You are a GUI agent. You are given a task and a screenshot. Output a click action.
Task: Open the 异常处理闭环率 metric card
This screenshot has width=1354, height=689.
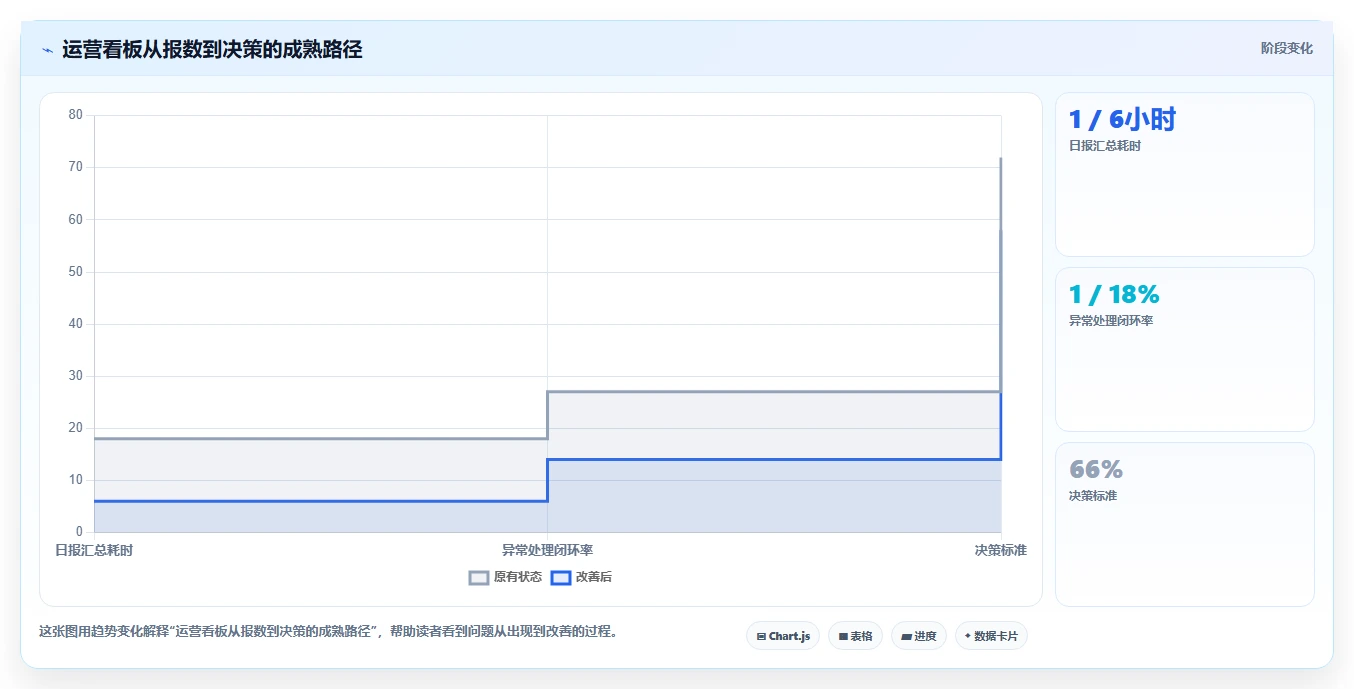pos(1185,350)
